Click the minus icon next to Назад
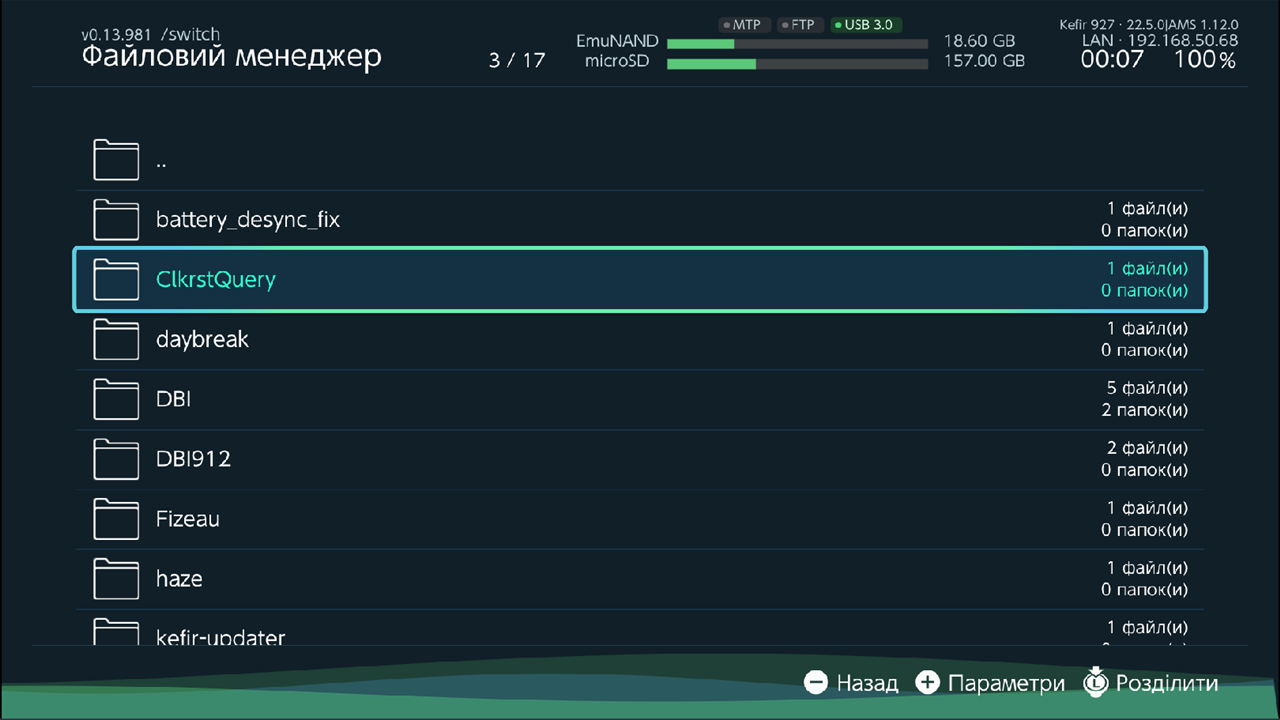Viewport: 1280px width, 720px height. (x=816, y=683)
